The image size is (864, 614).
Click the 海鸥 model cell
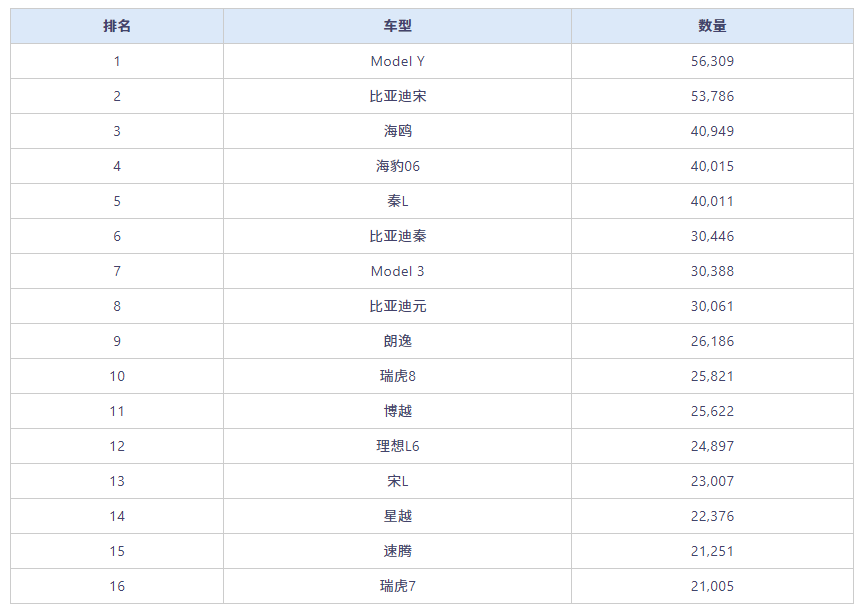pos(397,131)
